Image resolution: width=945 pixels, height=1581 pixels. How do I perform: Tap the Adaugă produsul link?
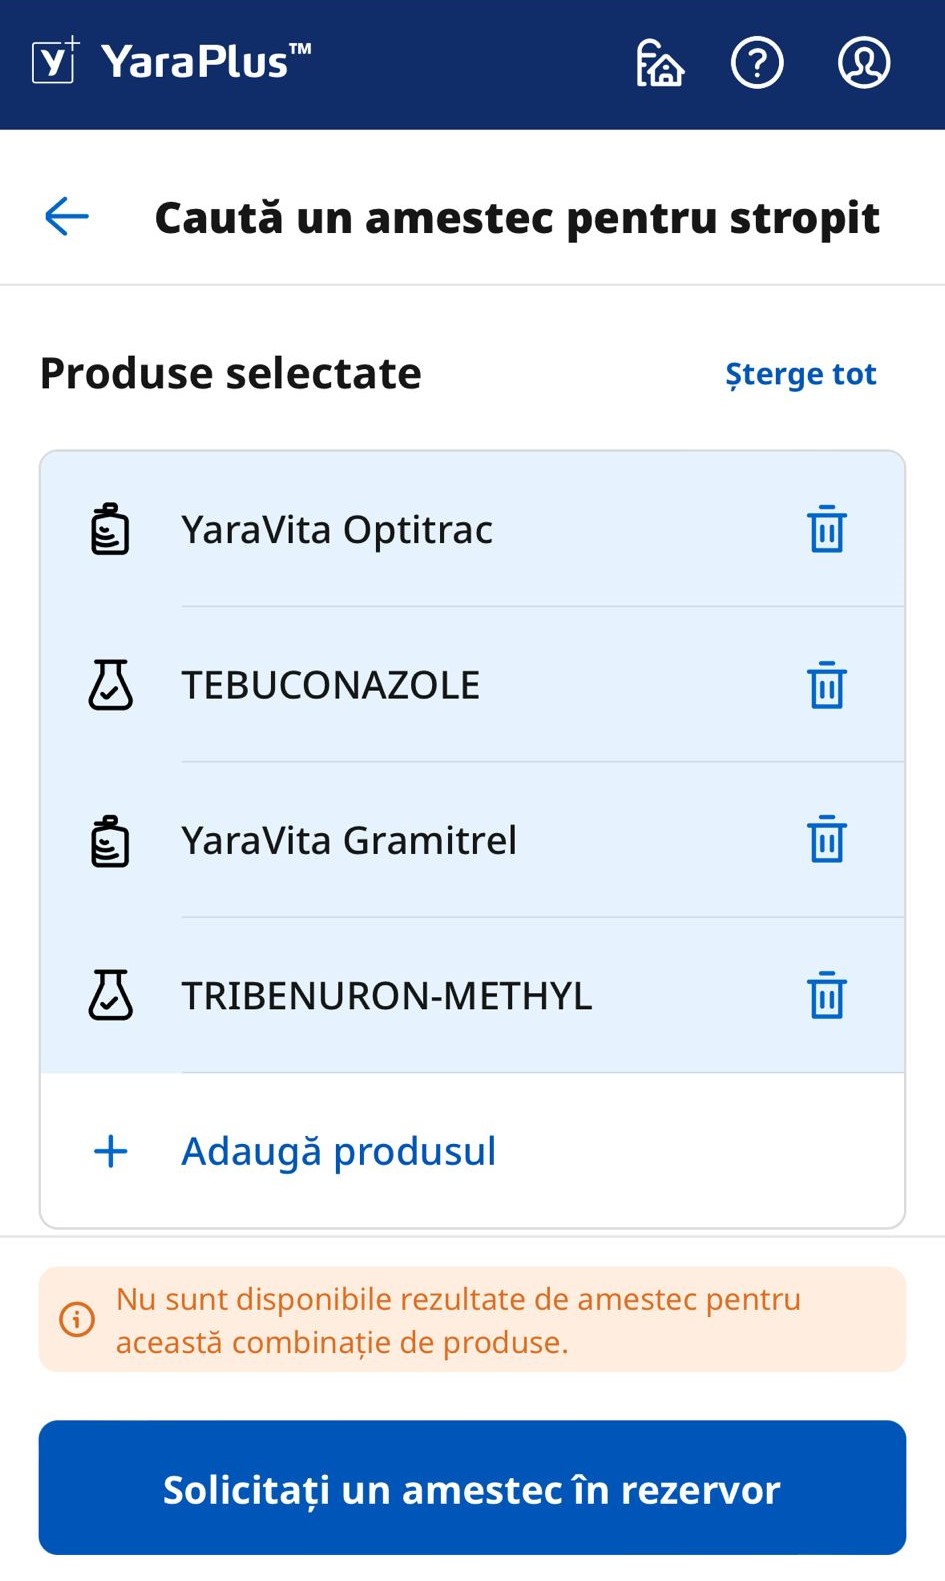(x=338, y=1151)
